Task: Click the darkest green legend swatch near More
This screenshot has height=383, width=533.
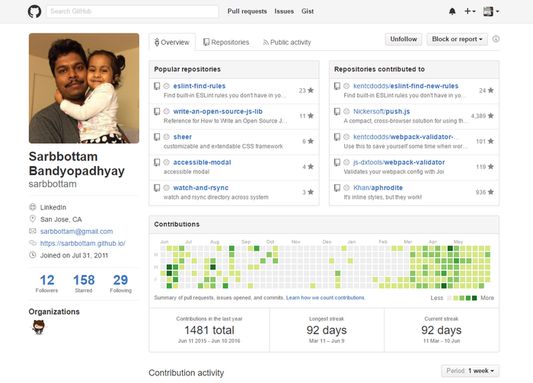Action: (475, 298)
